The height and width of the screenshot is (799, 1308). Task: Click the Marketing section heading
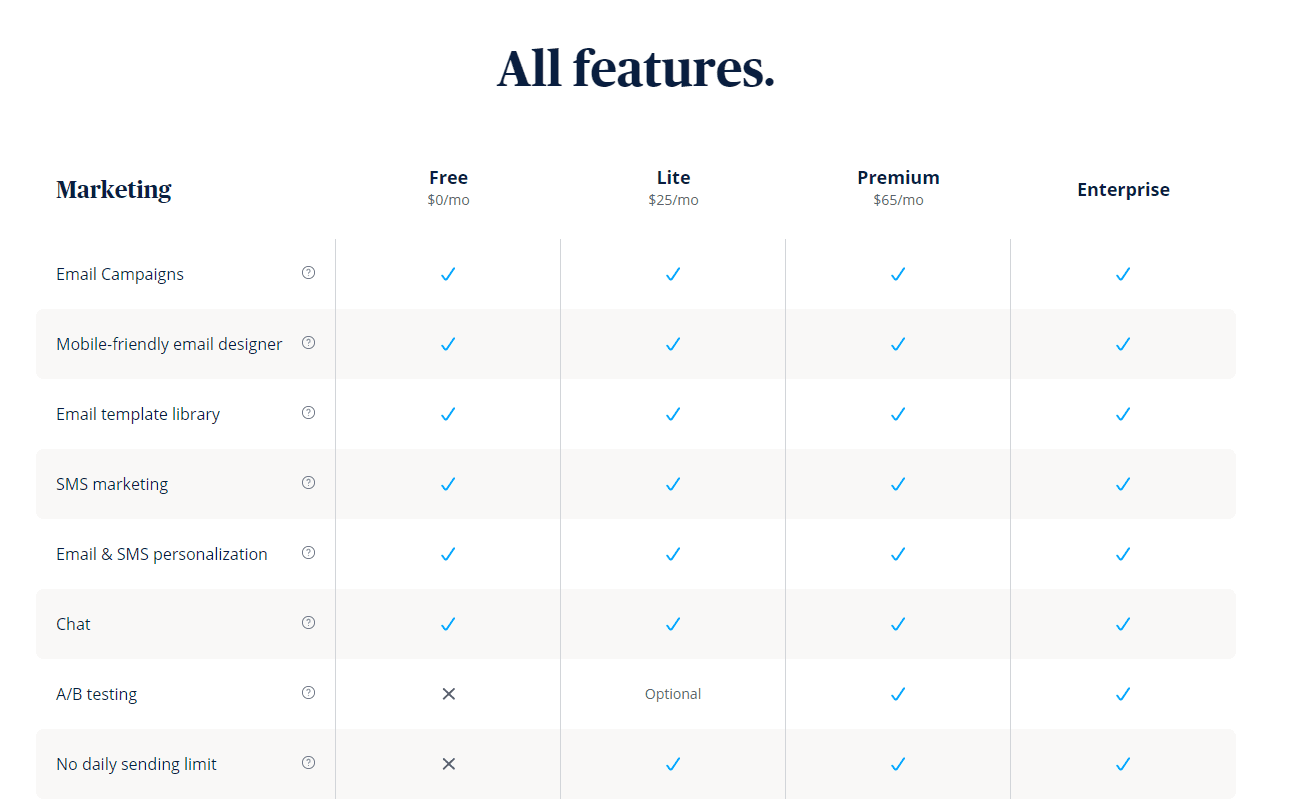114,190
